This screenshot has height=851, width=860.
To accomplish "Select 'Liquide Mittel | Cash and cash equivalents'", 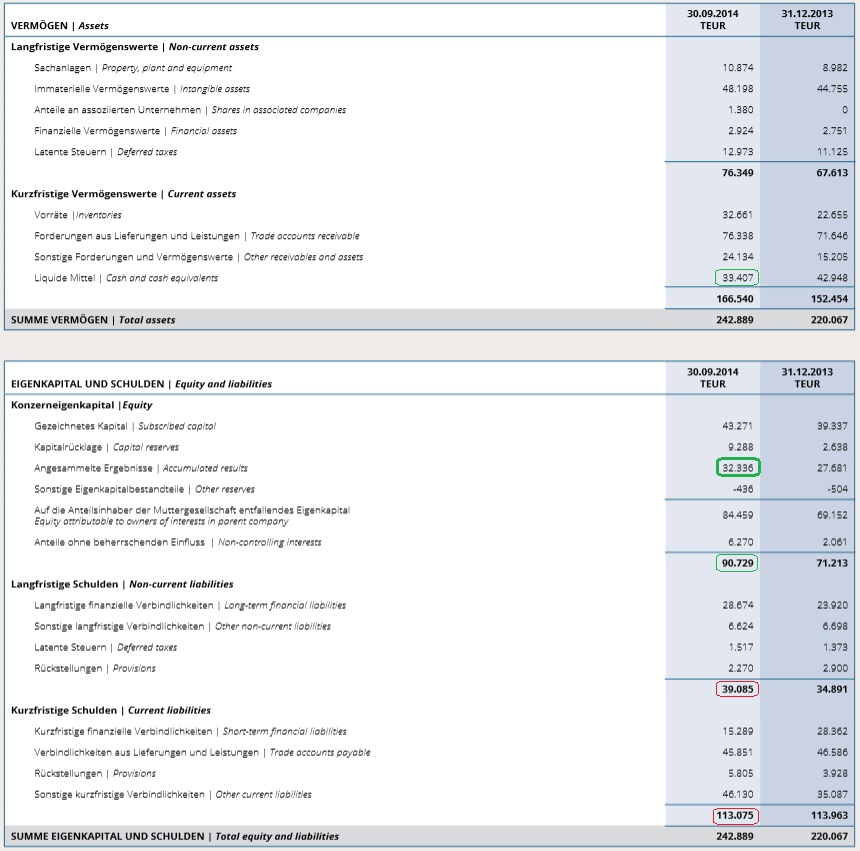I will [x=126, y=278].
